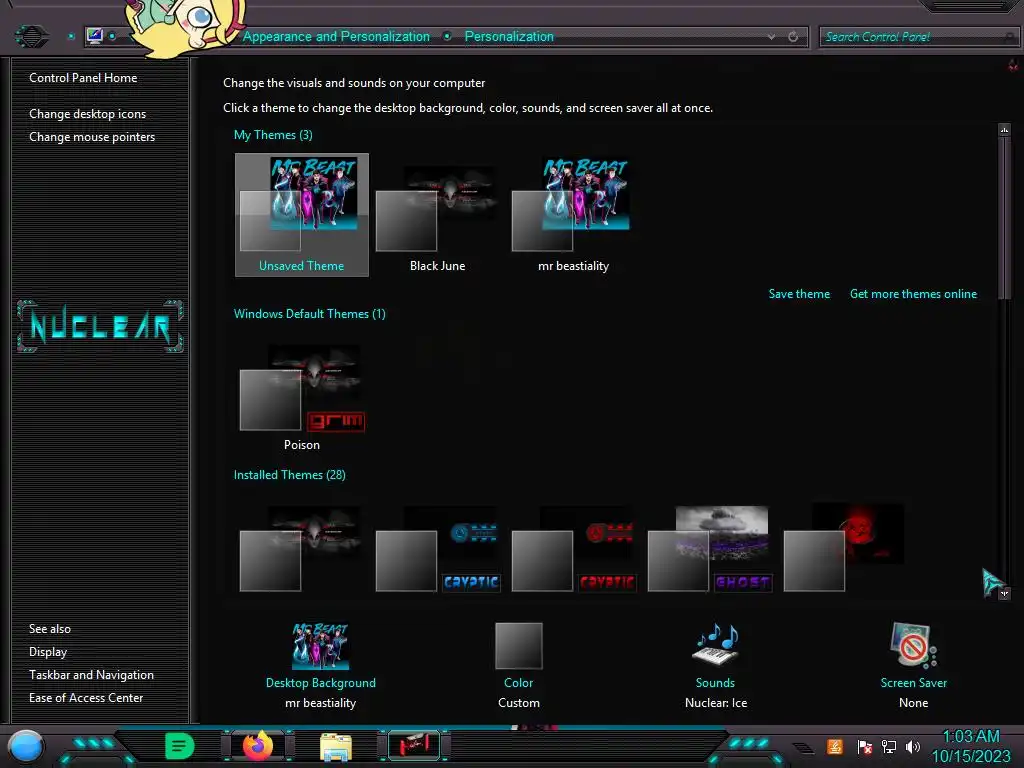Click the Installed Themes (28) heading
The width and height of the screenshot is (1024, 768).
point(289,475)
